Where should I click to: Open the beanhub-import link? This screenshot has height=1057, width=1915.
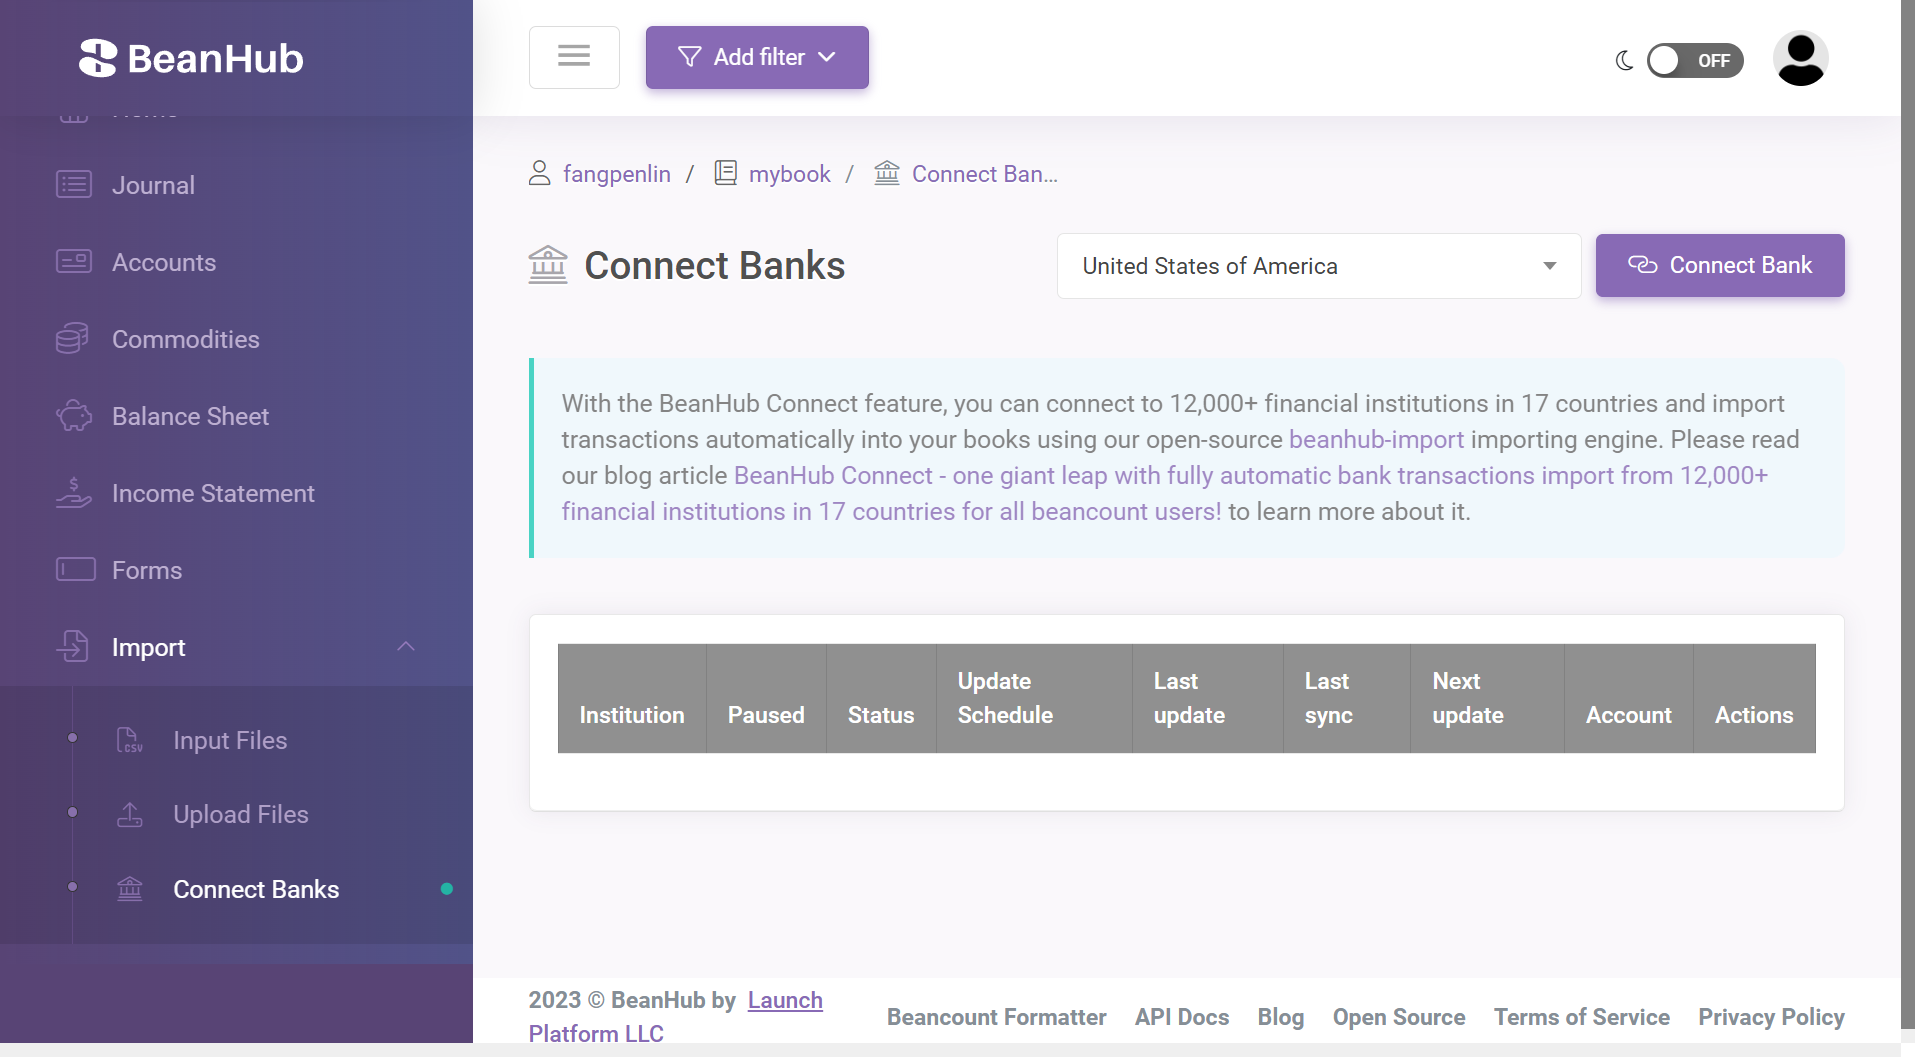point(1376,439)
